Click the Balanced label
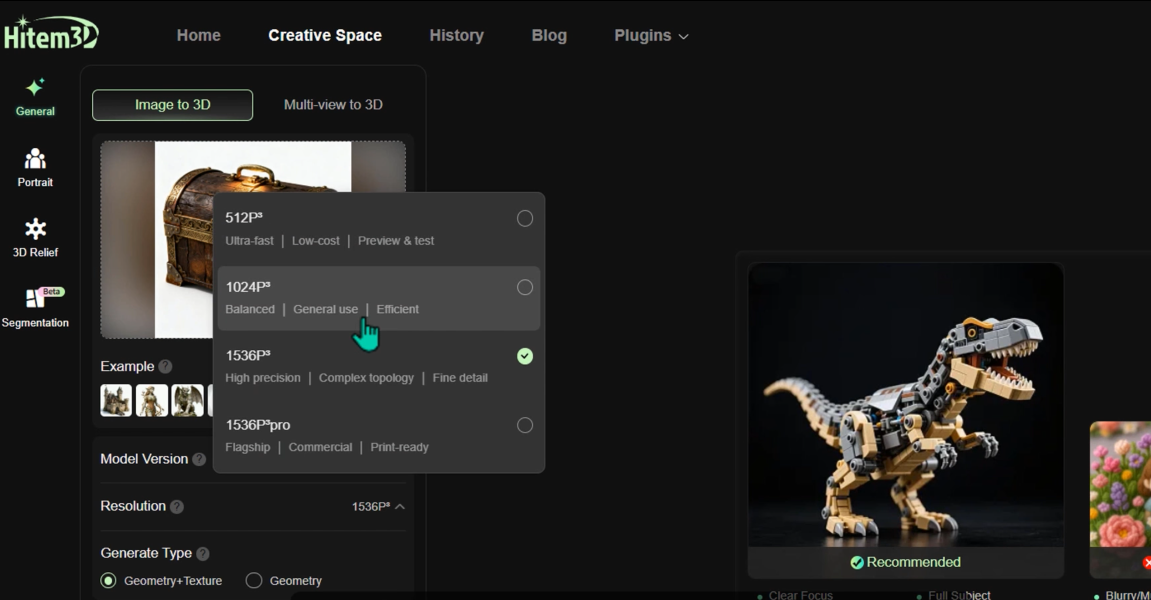 click(x=250, y=309)
